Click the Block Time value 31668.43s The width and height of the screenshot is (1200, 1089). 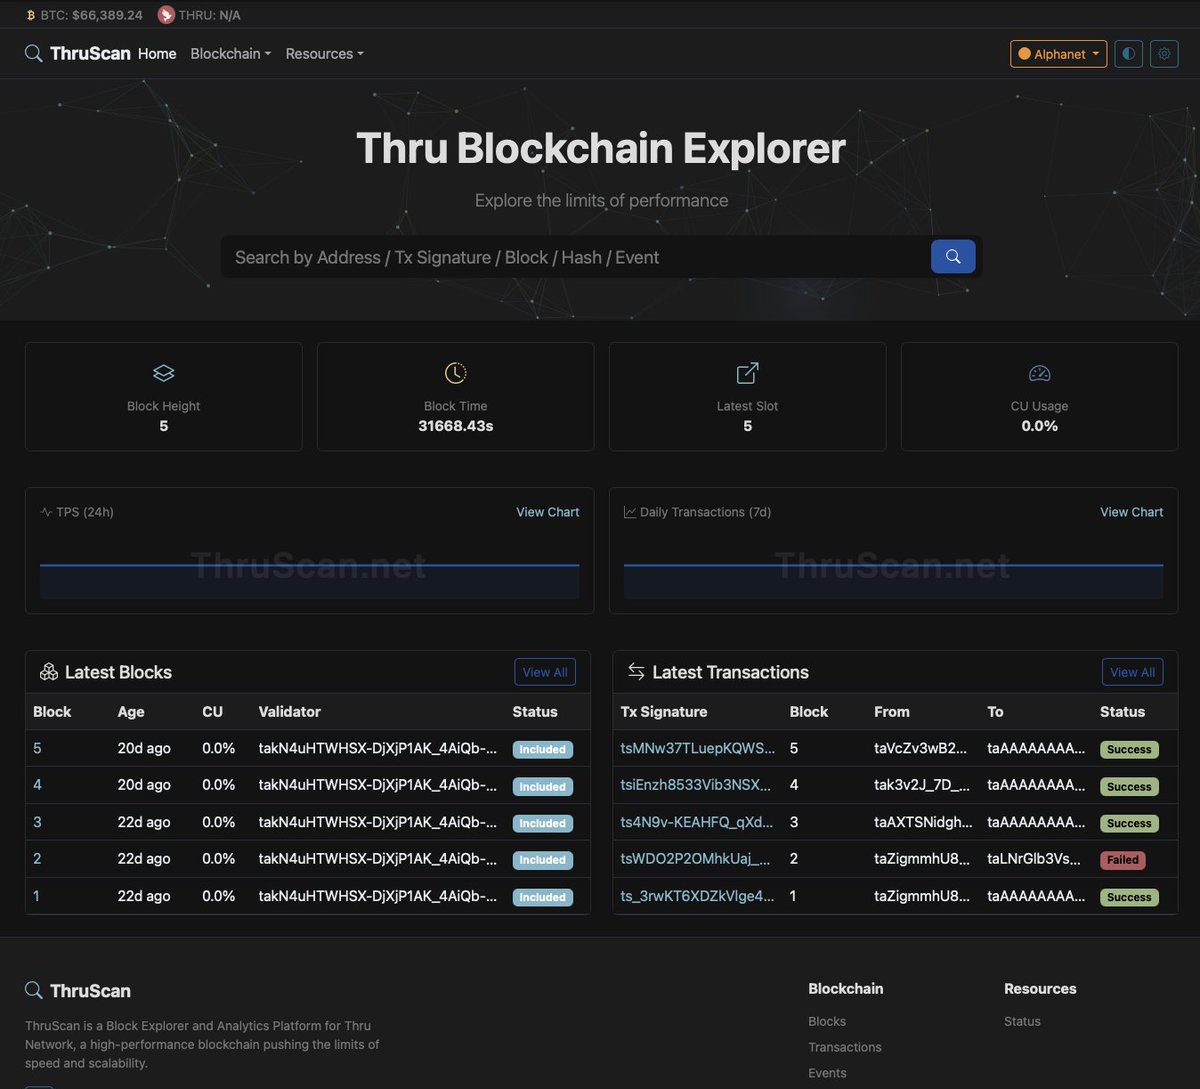point(455,426)
